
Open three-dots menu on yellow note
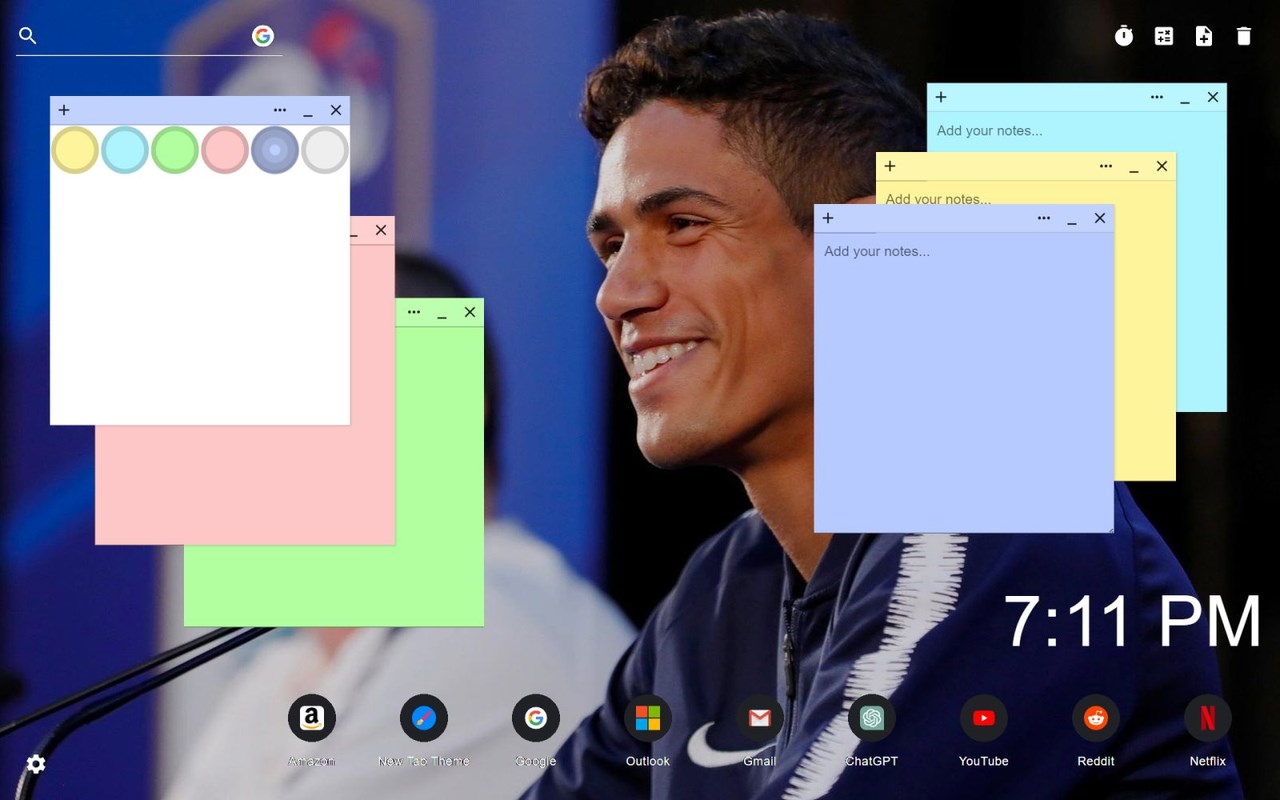(x=1106, y=166)
